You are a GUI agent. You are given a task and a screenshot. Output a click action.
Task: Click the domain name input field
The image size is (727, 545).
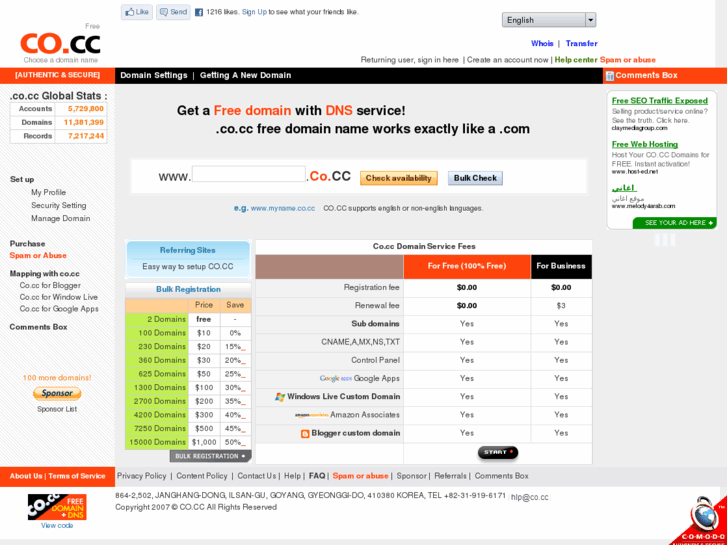[x=249, y=174]
